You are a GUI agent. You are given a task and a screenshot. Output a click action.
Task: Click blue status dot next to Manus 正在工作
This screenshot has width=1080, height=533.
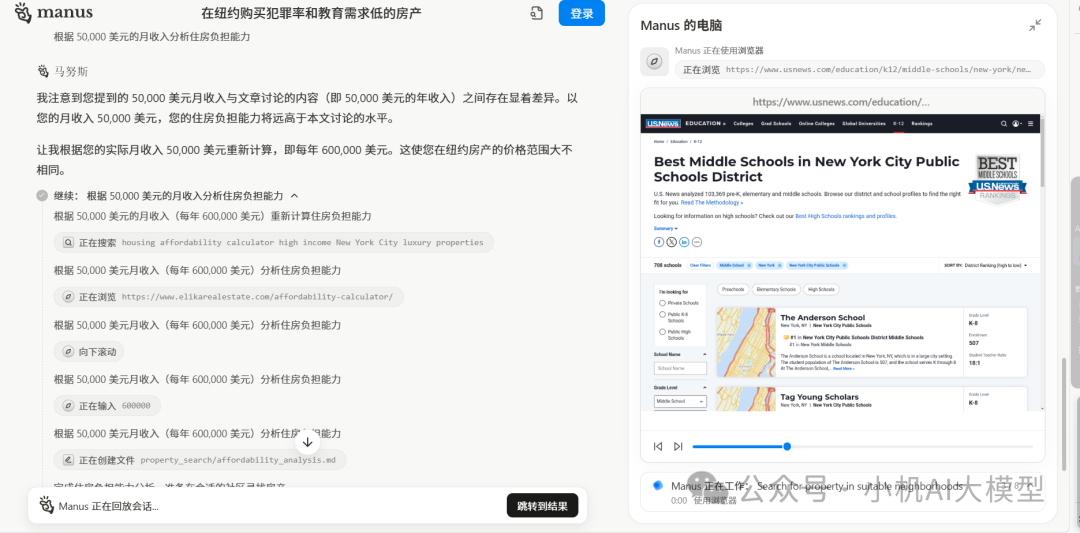(x=658, y=485)
